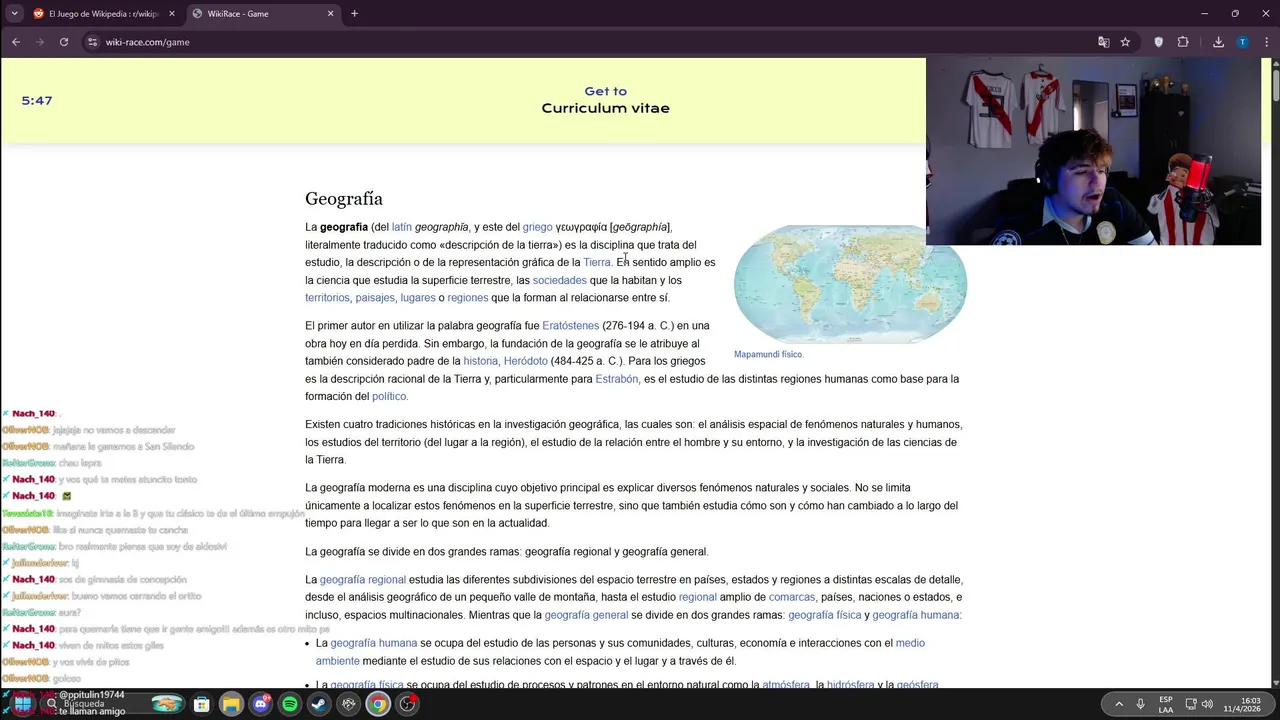Click the 'territorios' link
Viewport: 1280px width, 720px height.
[327, 298]
